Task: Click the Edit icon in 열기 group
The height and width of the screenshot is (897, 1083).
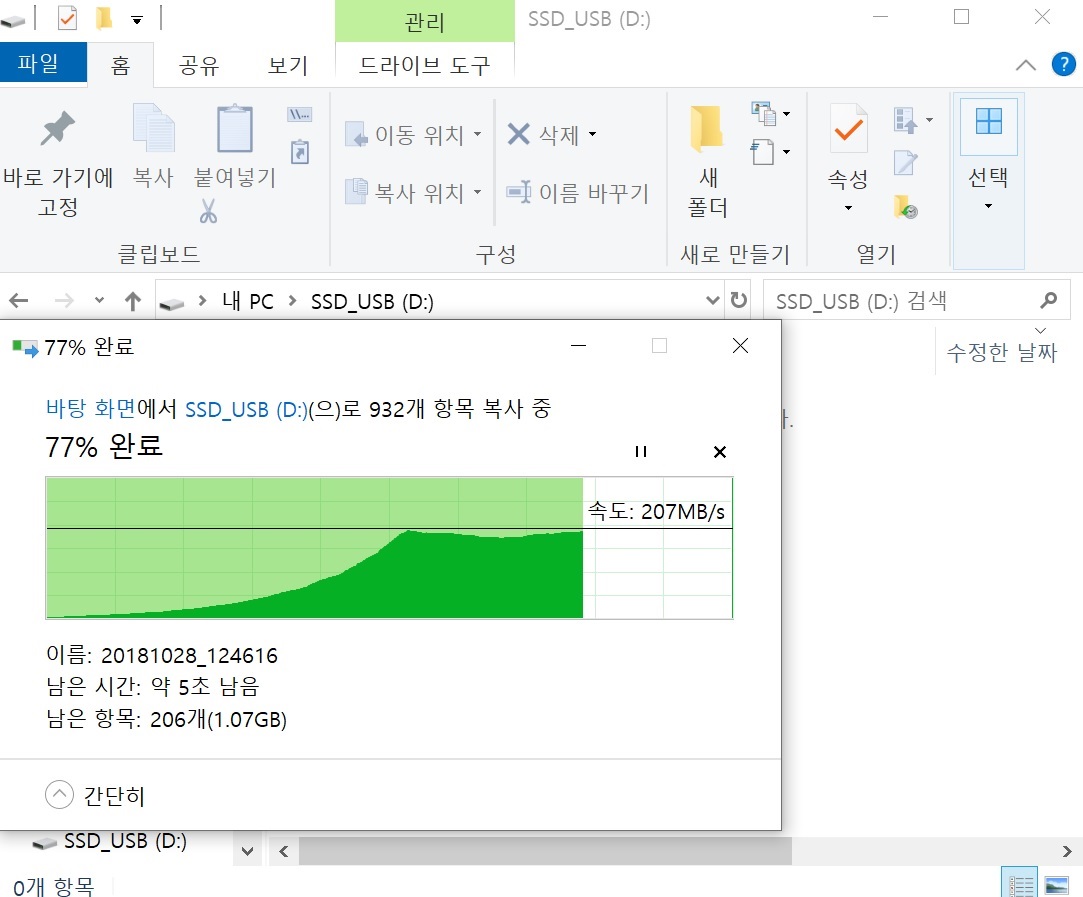Action: pyautogui.click(x=905, y=164)
